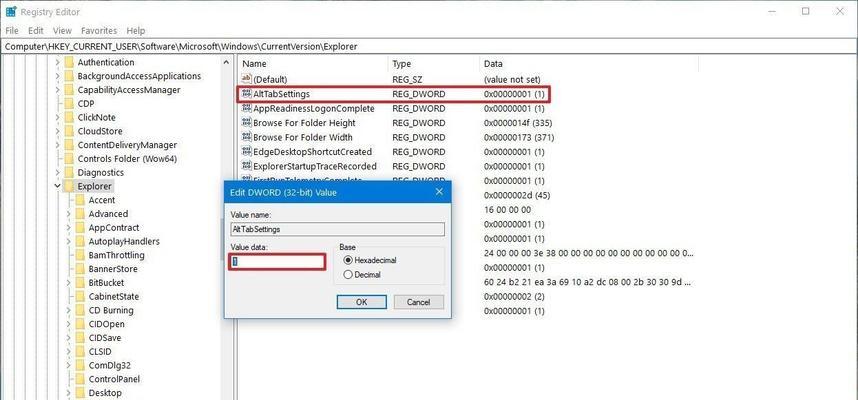Viewport: 858px width, 400px height.
Task: Expand the BackgroundAccessApplications node
Action: click(x=57, y=76)
